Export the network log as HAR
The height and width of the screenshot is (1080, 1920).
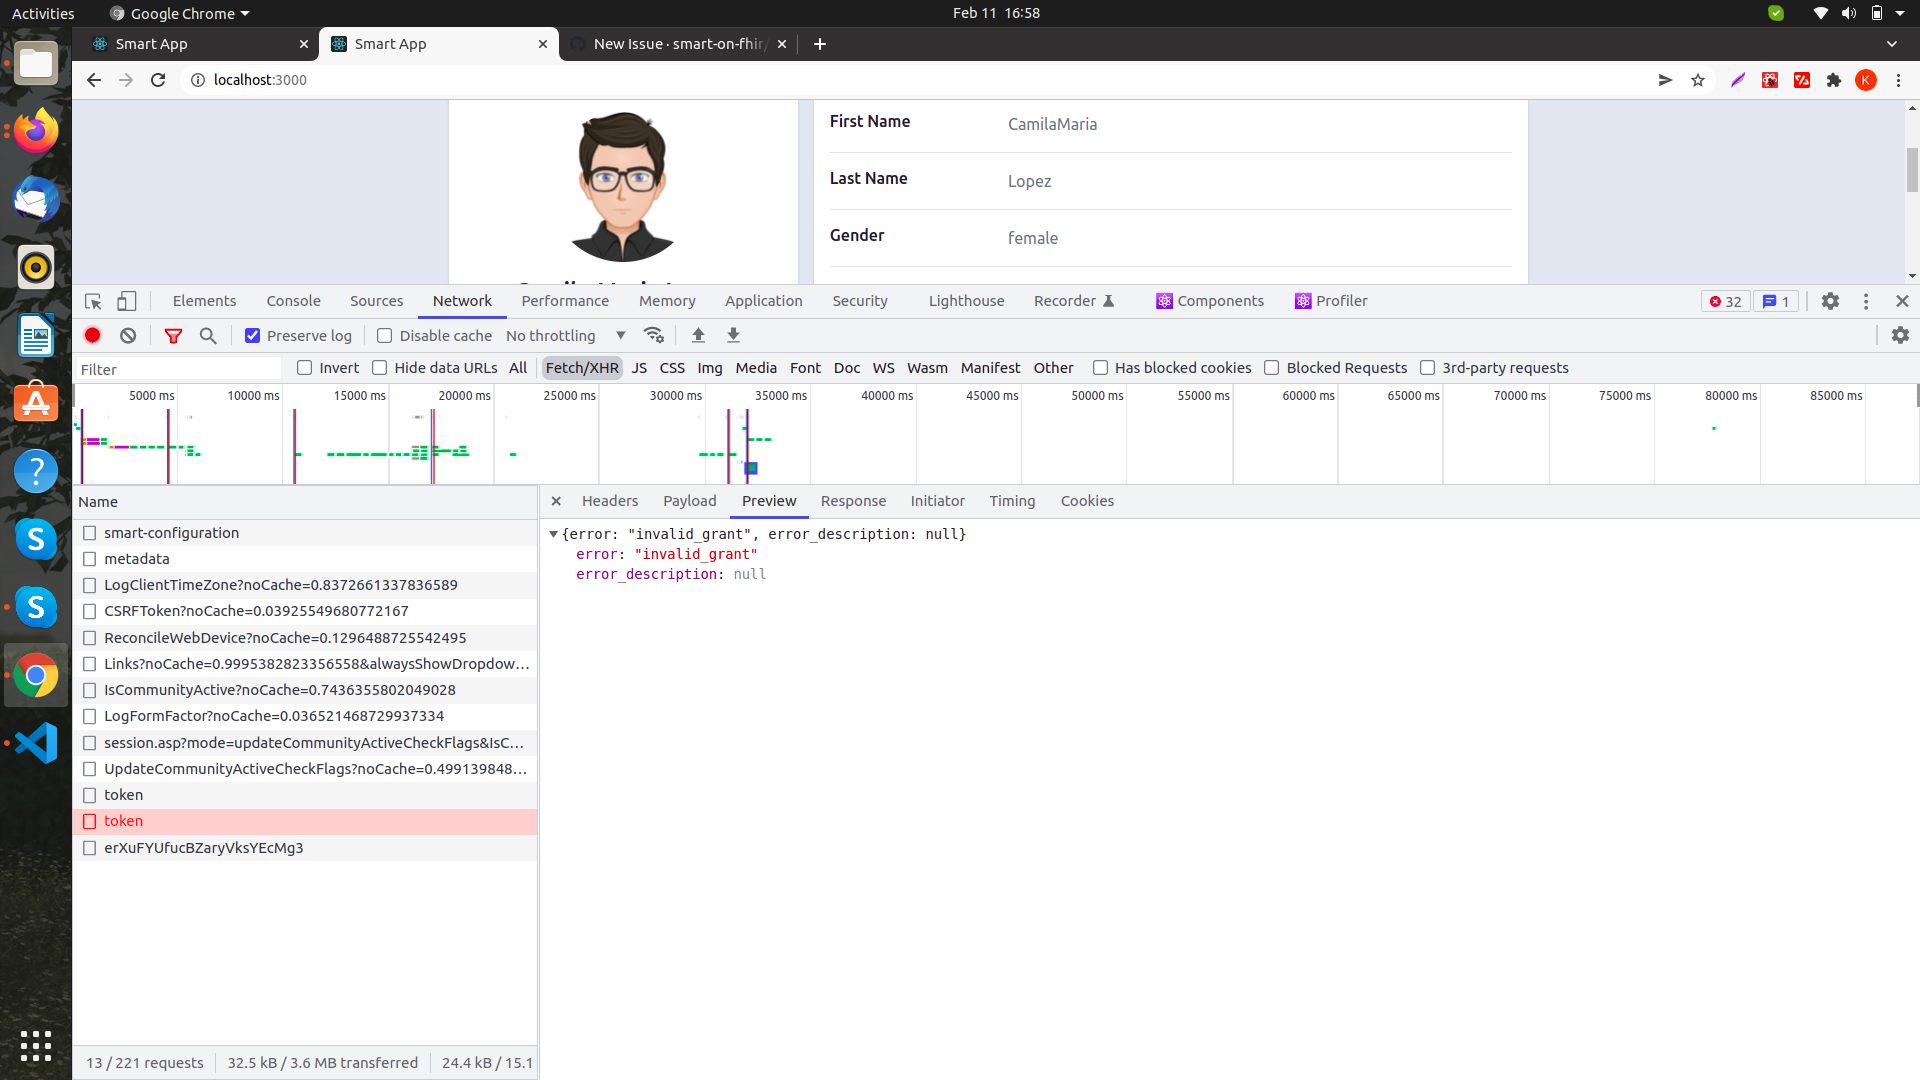tap(733, 335)
